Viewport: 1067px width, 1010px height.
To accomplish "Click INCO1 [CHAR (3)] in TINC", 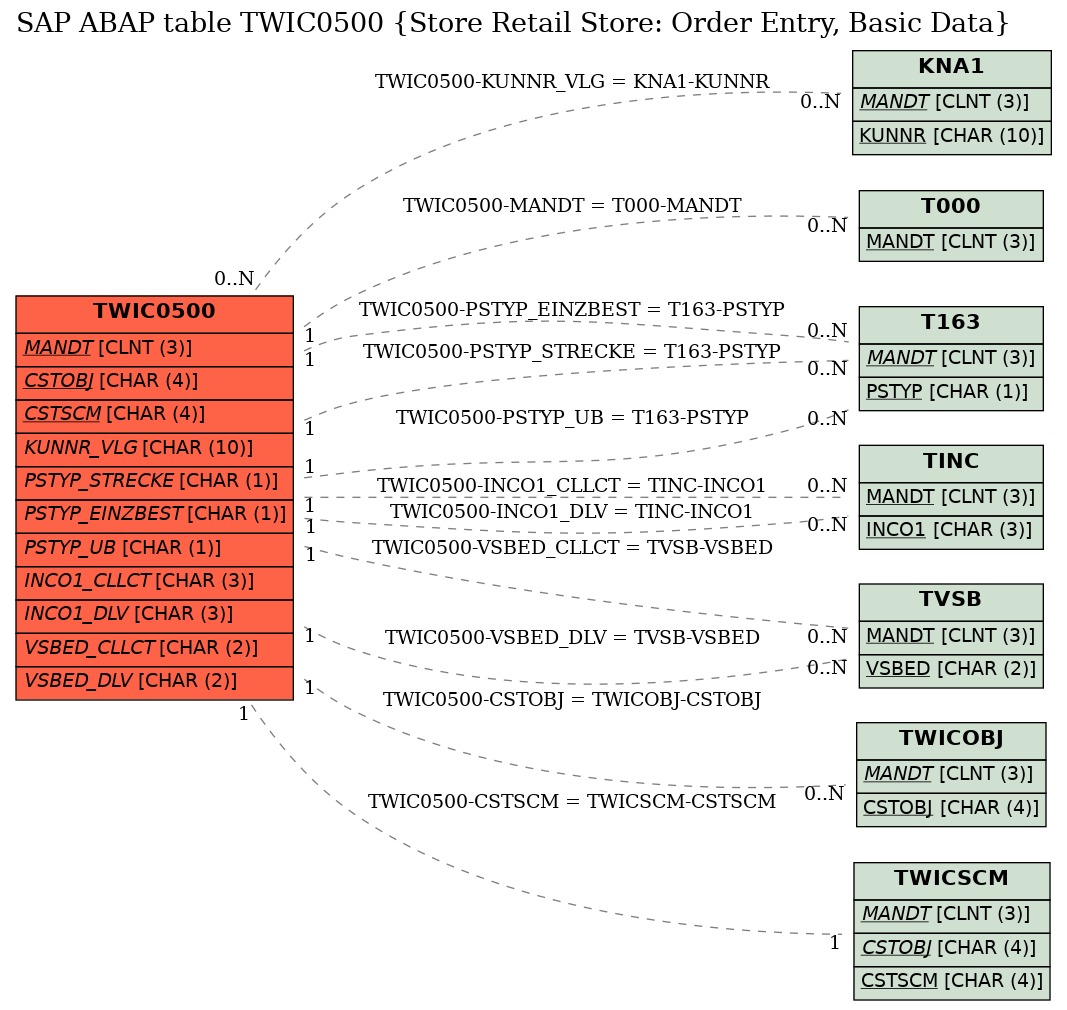I will tap(951, 531).
